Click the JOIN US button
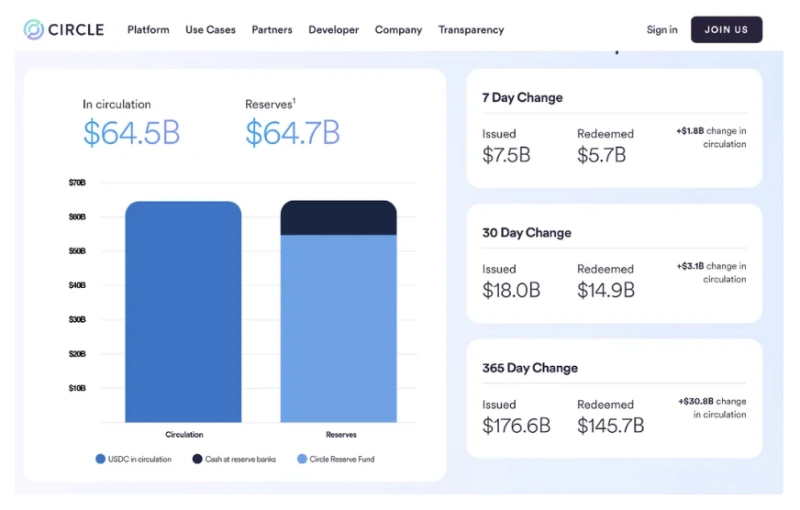Screen dimensions: 800x510 [x=727, y=30]
